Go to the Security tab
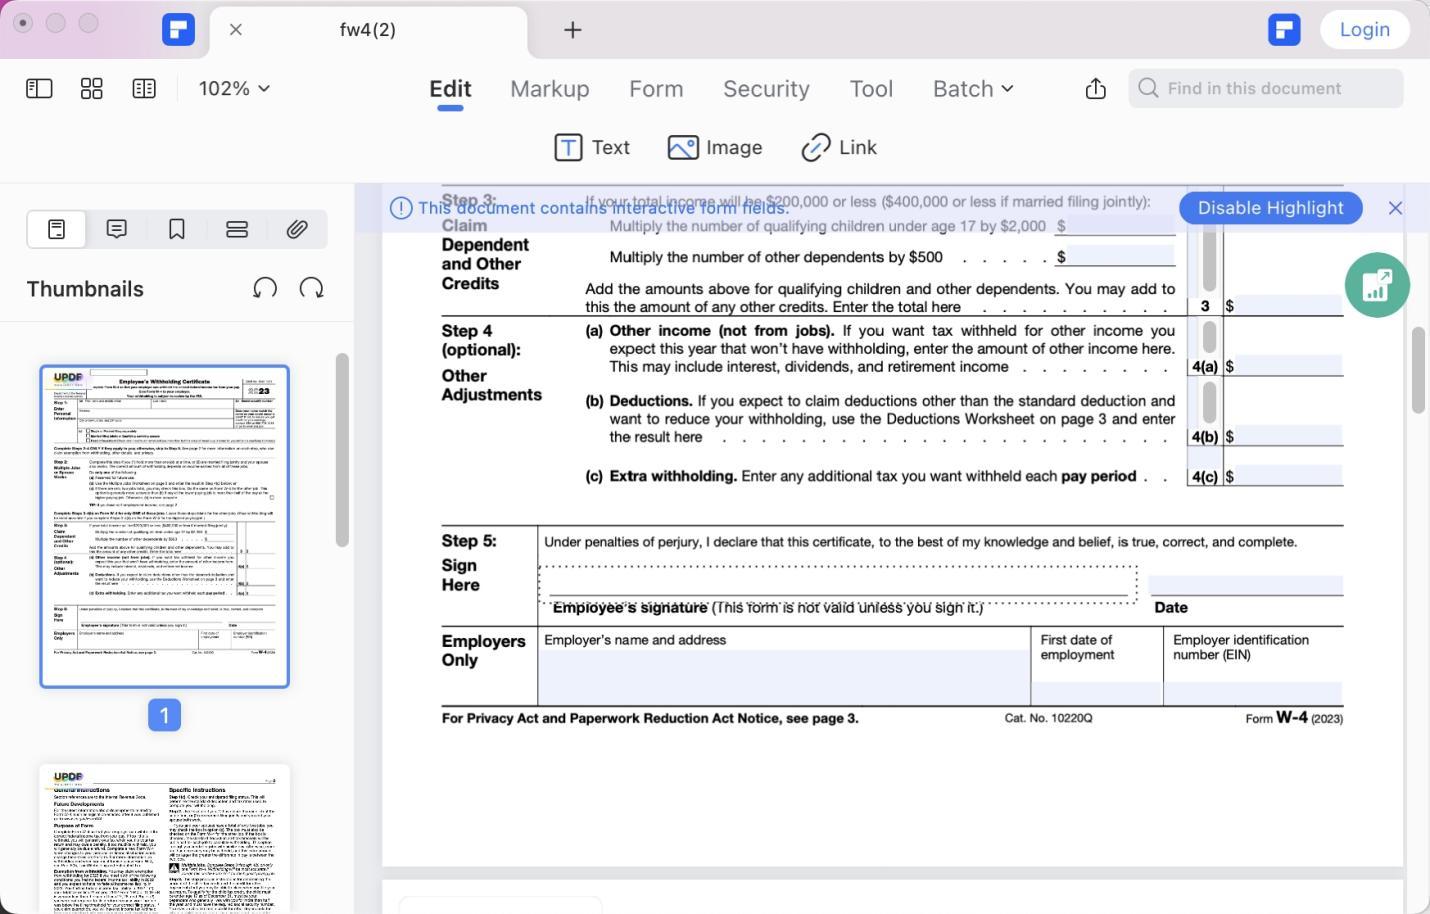Viewport: 1430px width, 914px height. tap(766, 88)
